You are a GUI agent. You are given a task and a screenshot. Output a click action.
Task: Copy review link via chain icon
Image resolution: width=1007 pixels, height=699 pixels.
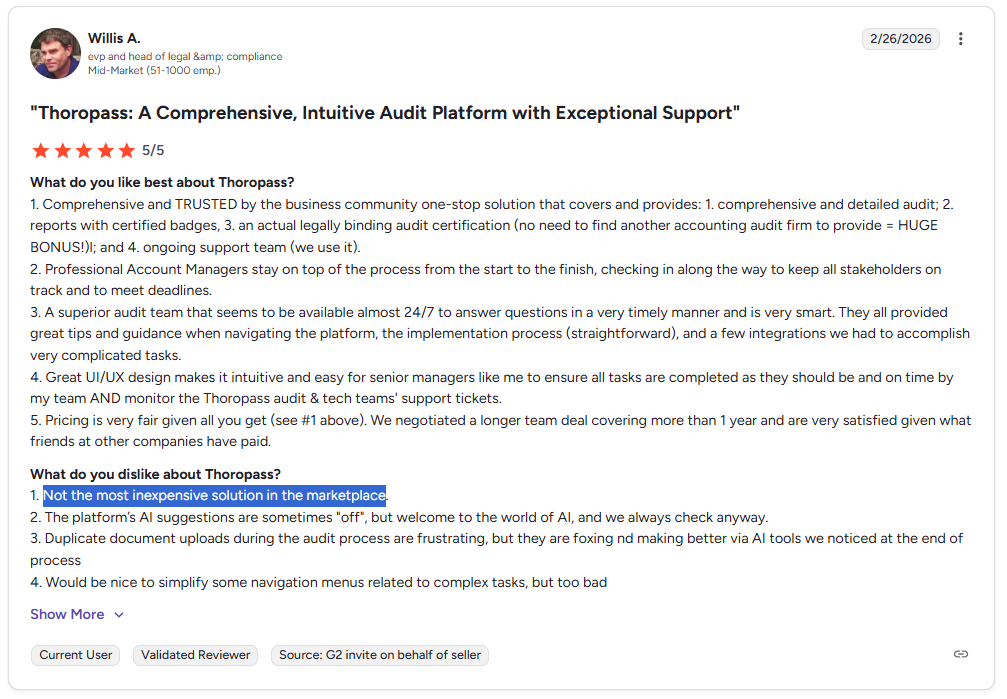[960, 654]
